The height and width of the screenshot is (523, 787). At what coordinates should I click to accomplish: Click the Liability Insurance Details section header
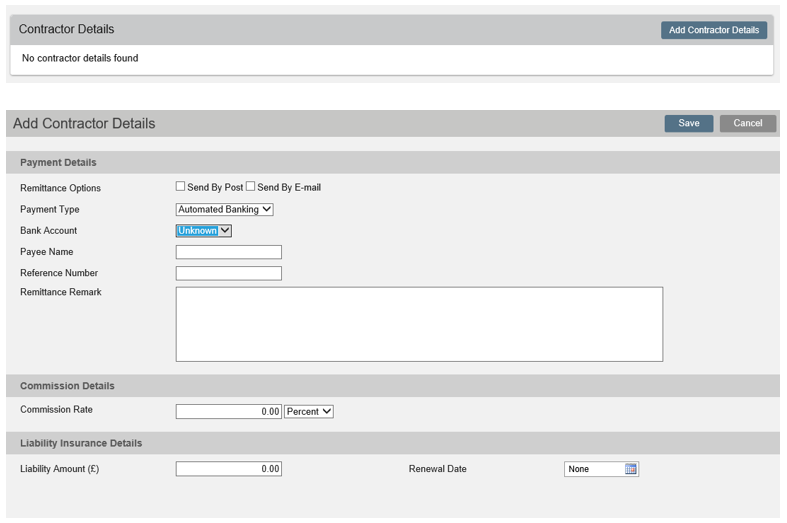[x=81, y=443]
